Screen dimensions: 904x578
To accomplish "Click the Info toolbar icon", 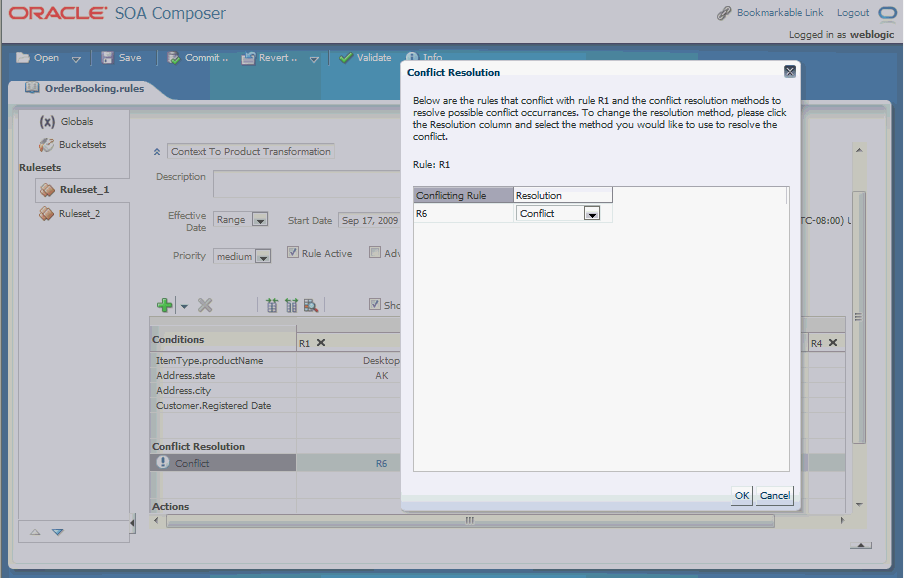I will click(412, 56).
